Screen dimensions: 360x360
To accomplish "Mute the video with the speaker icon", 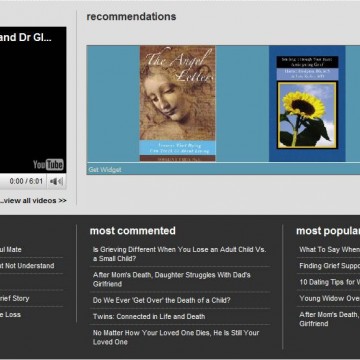I will click(x=56, y=182).
